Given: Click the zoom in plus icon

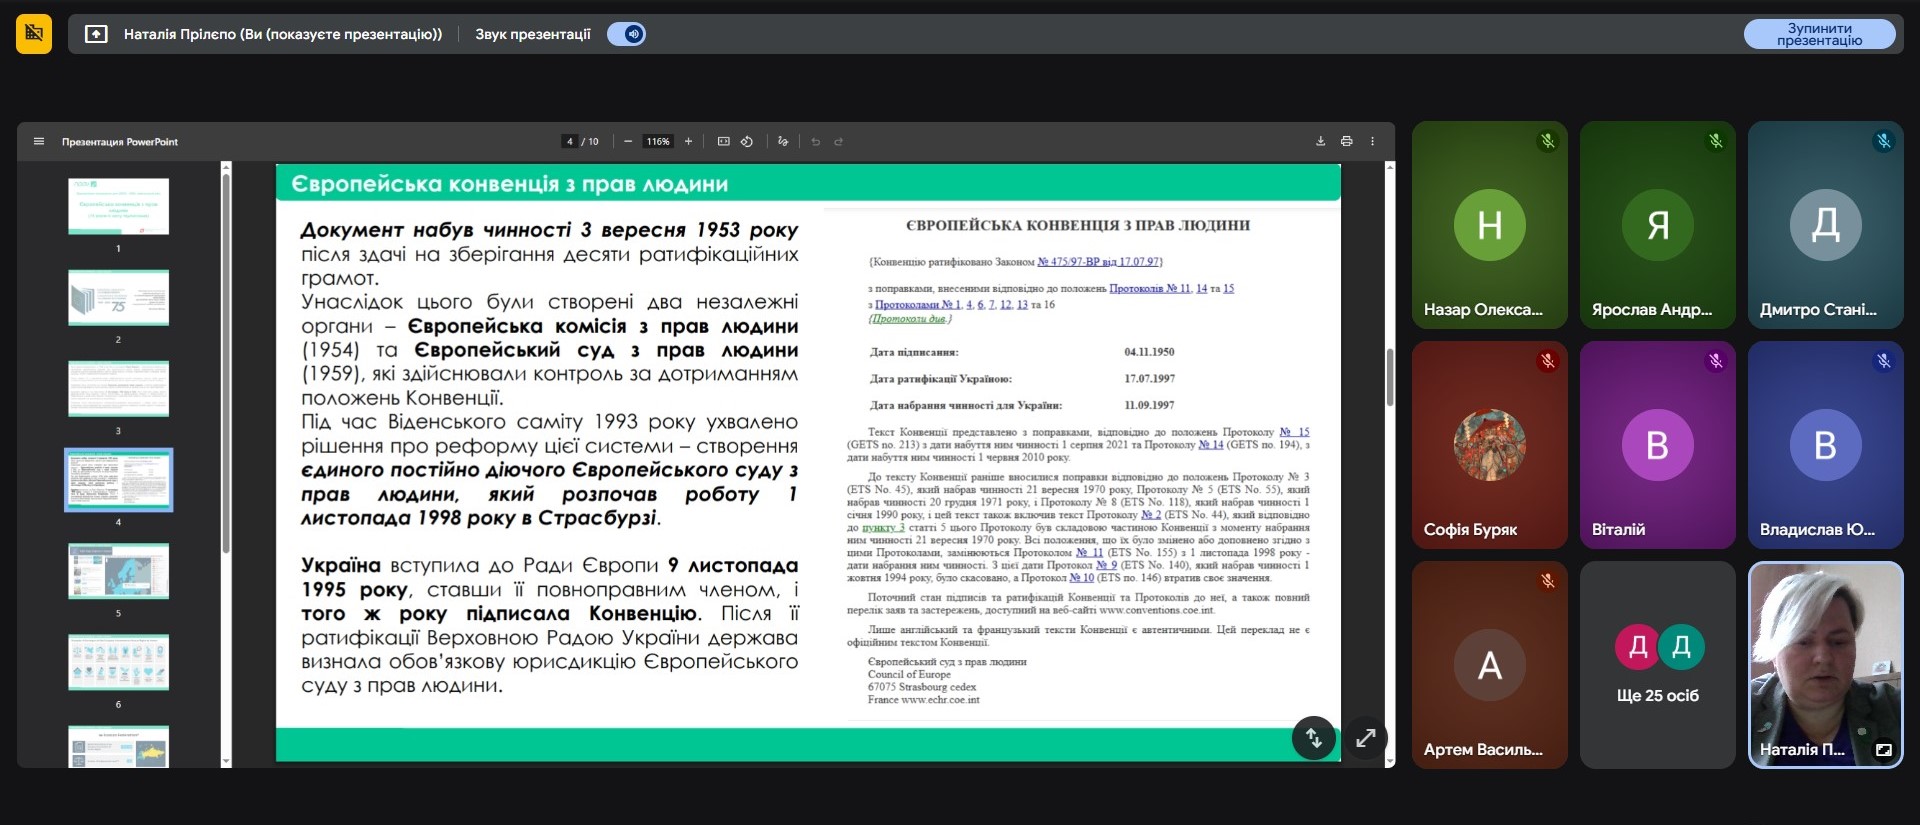Looking at the screenshot, I should coord(688,142).
